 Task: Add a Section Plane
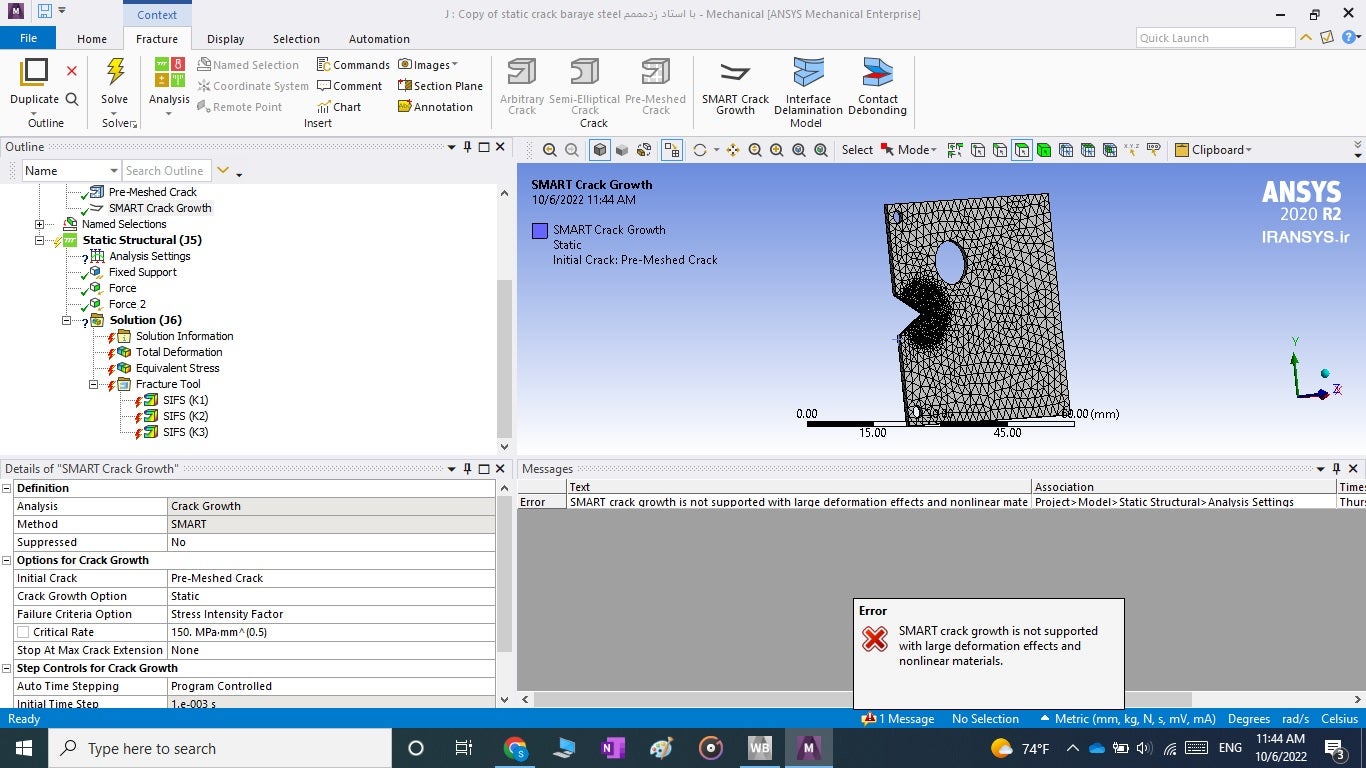440,86
